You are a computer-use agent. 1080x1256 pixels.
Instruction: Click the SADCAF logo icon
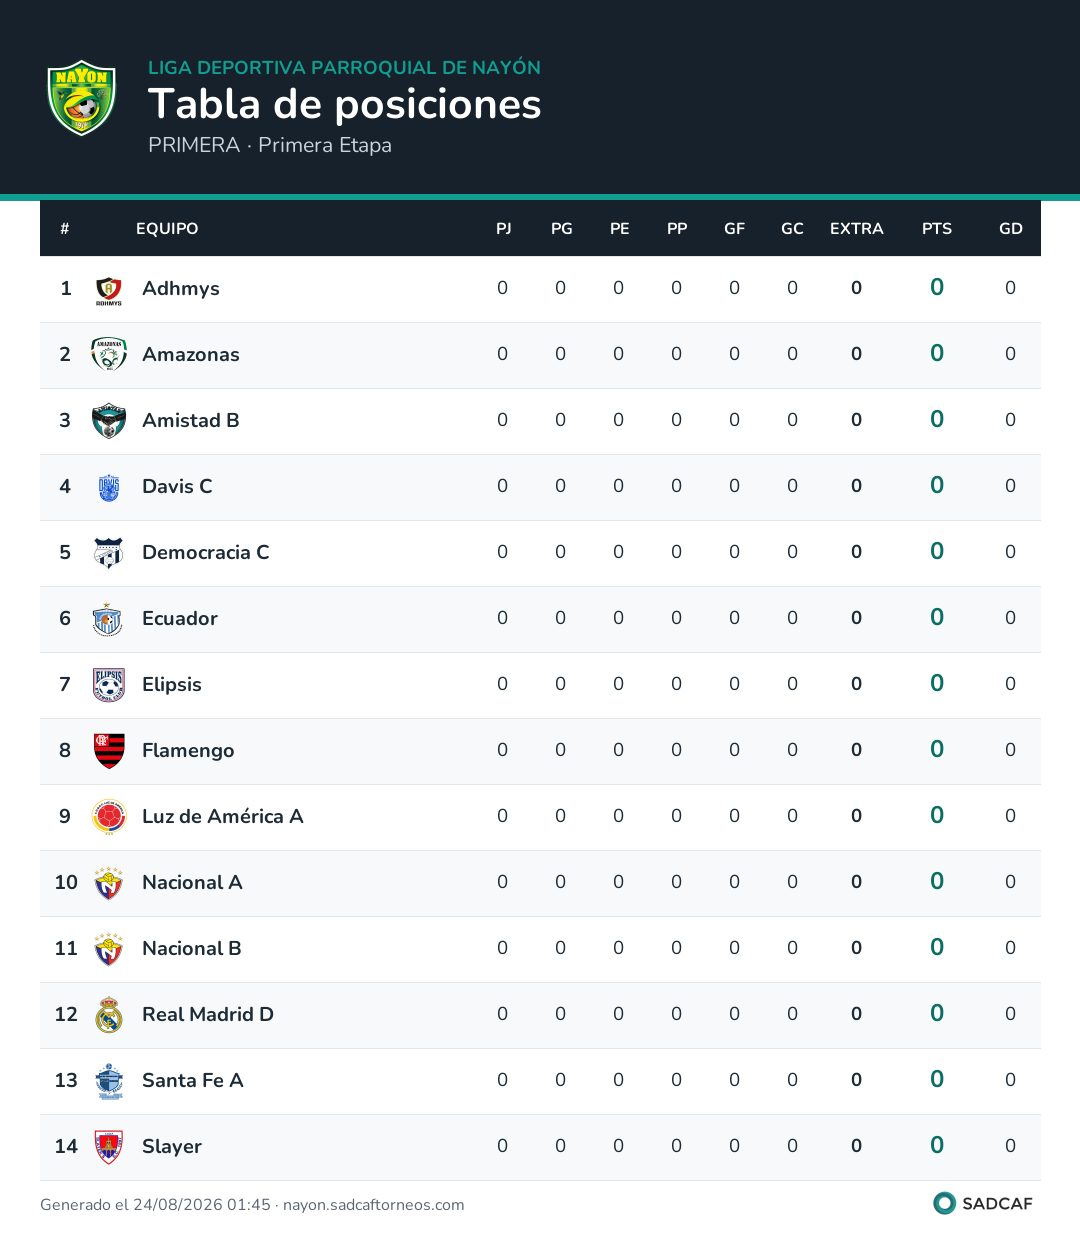click(x=944, y=1203)
